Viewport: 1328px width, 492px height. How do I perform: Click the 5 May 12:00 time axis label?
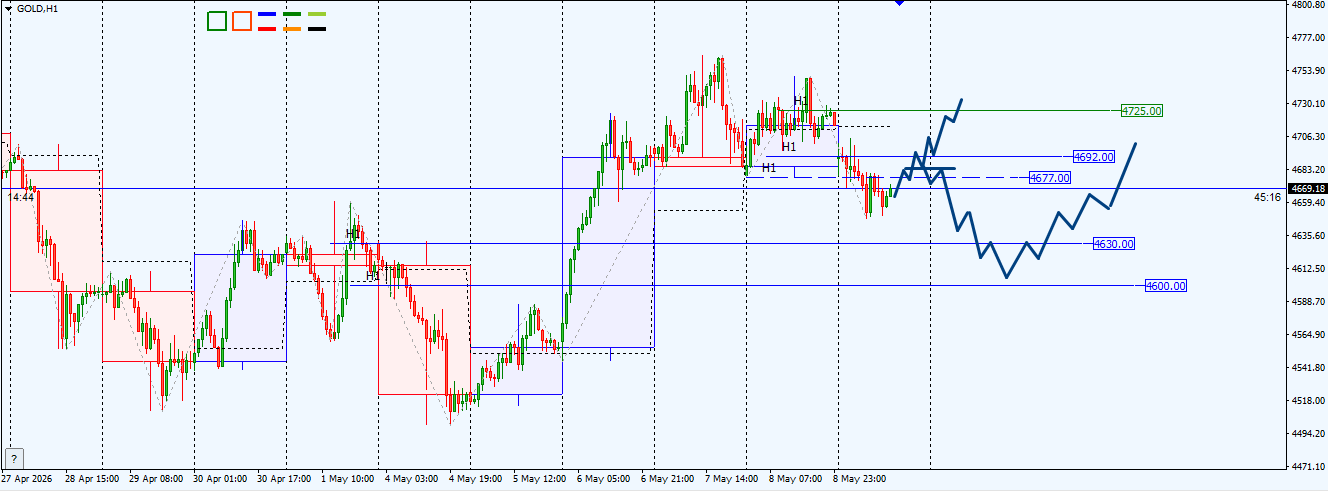540,479
